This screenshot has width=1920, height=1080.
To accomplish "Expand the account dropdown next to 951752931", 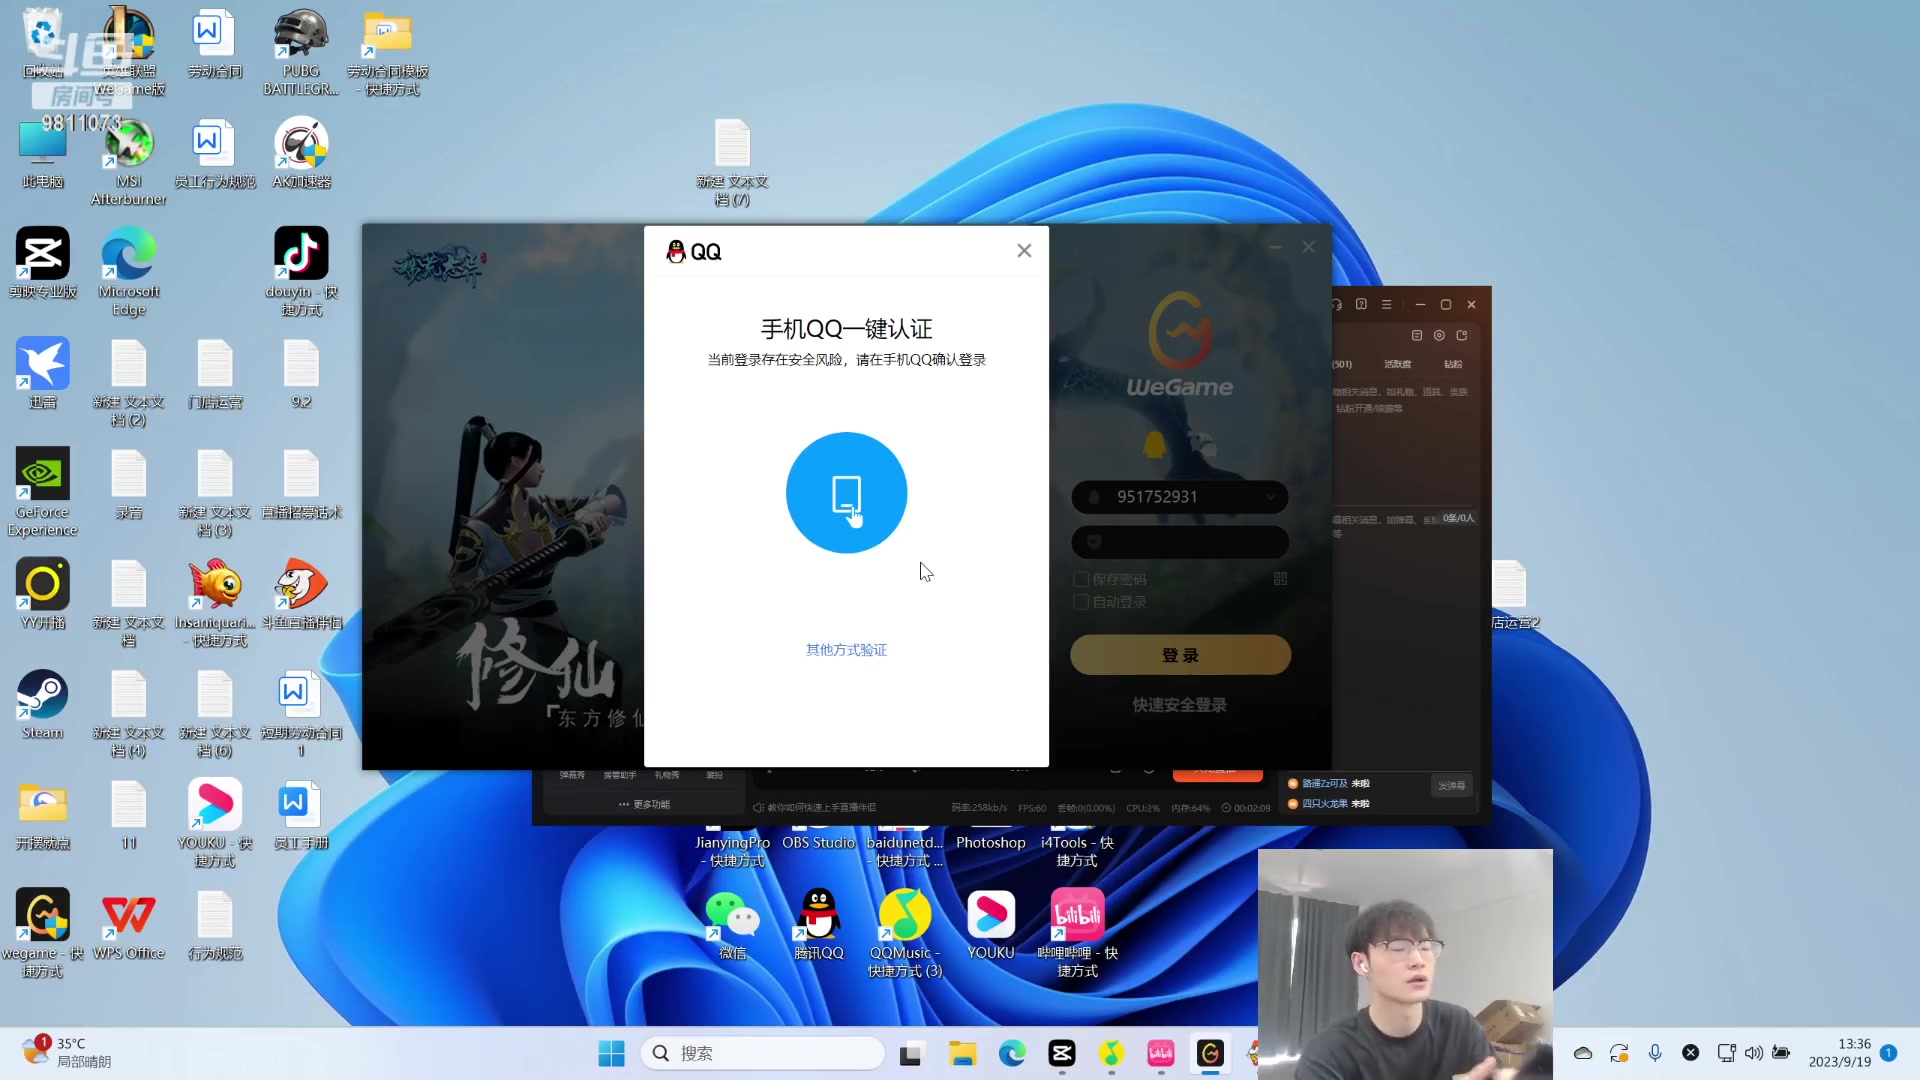I will (x=1270, y=497).
